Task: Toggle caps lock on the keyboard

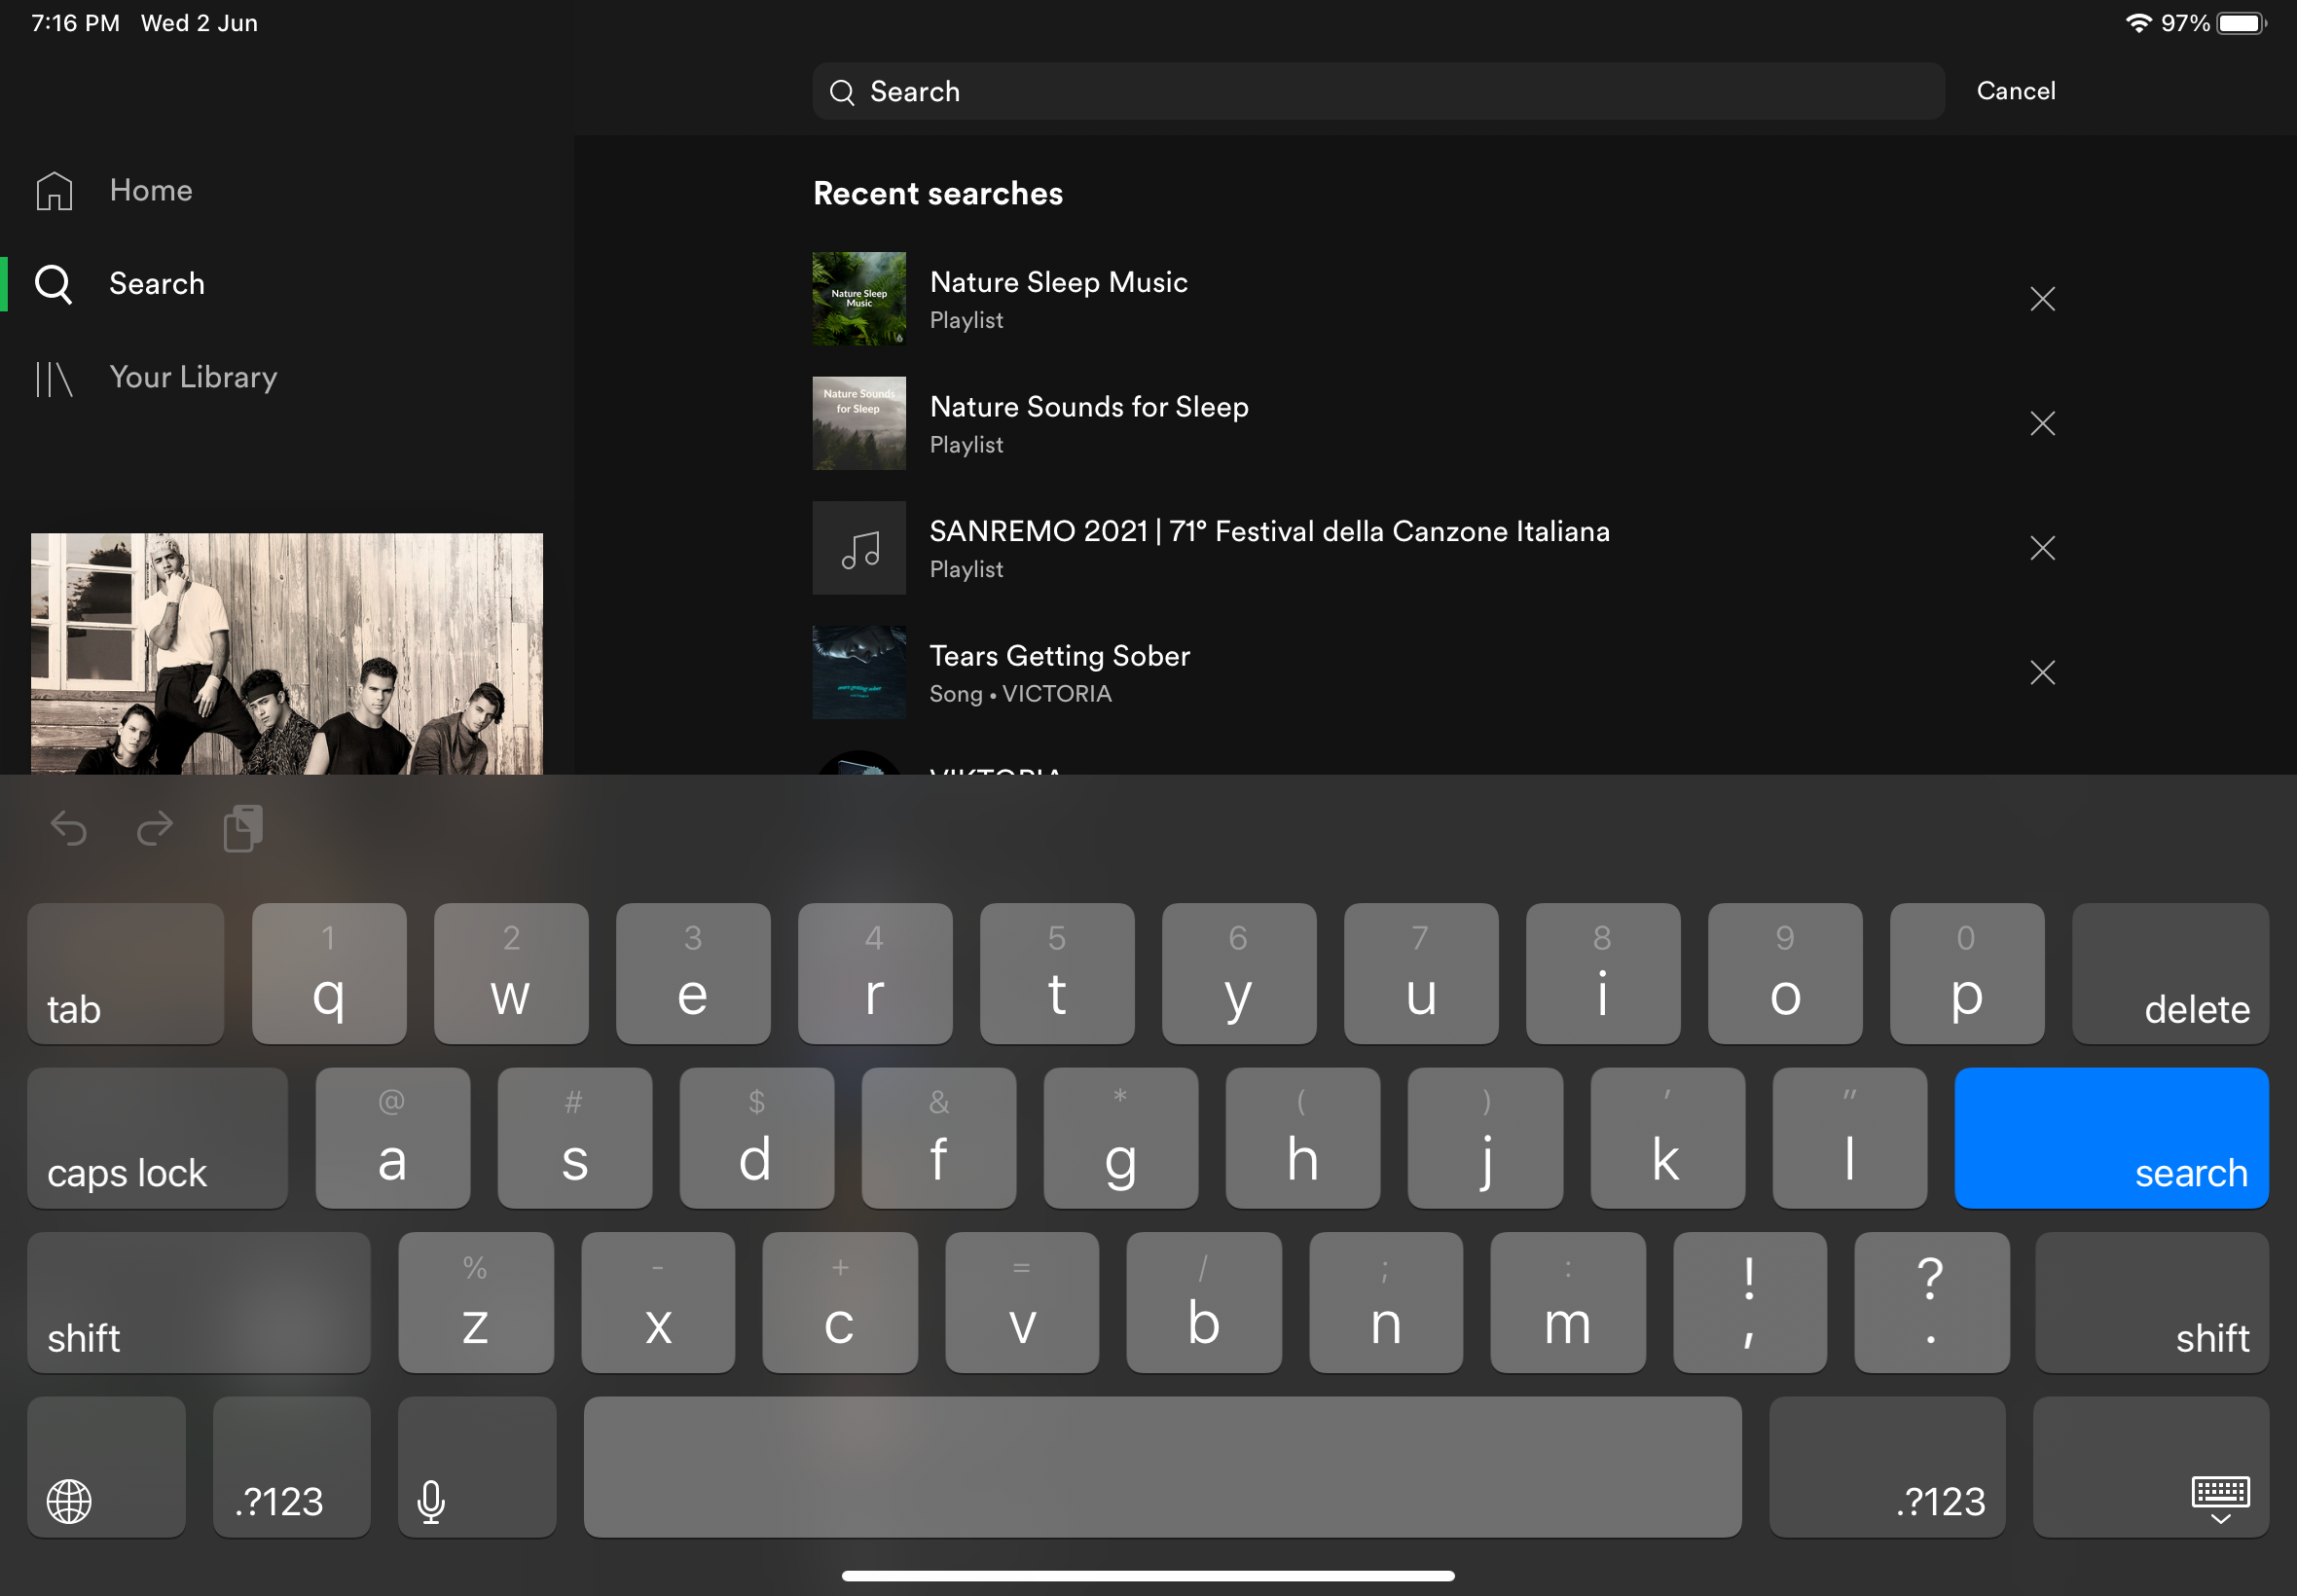Action: 156,1138
